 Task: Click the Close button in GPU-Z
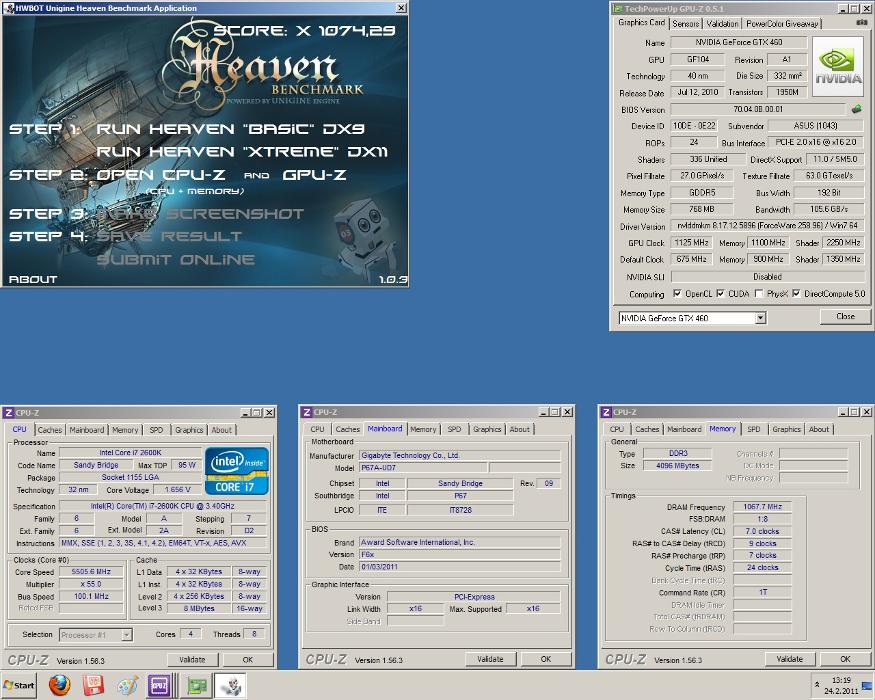[x=845, y=316]
